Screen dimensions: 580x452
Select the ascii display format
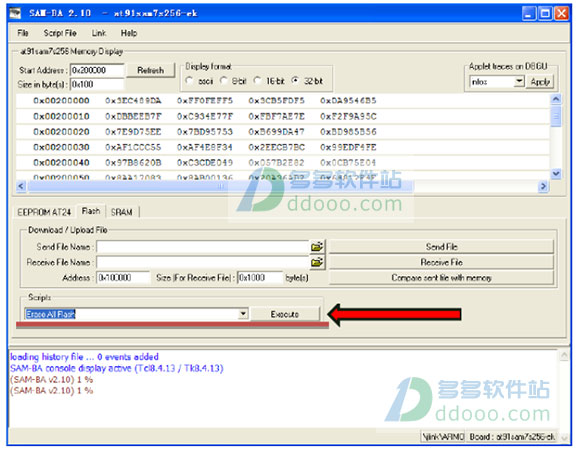click(x=189, y=81)
